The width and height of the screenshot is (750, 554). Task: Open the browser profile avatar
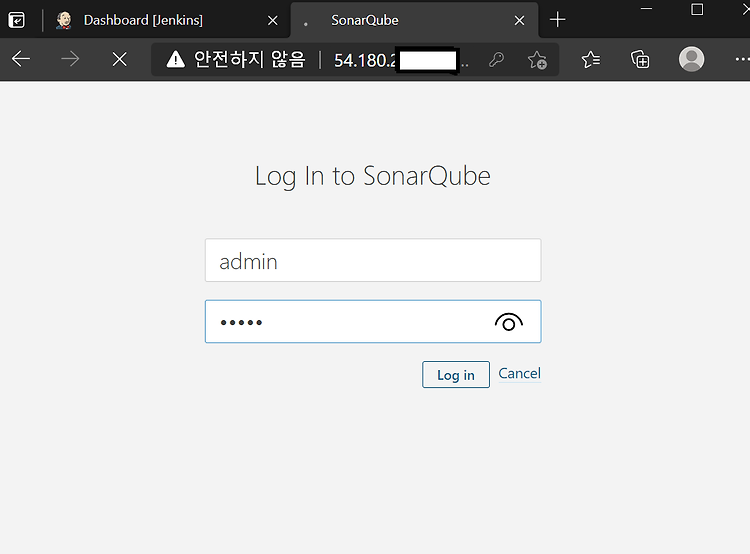692,59
